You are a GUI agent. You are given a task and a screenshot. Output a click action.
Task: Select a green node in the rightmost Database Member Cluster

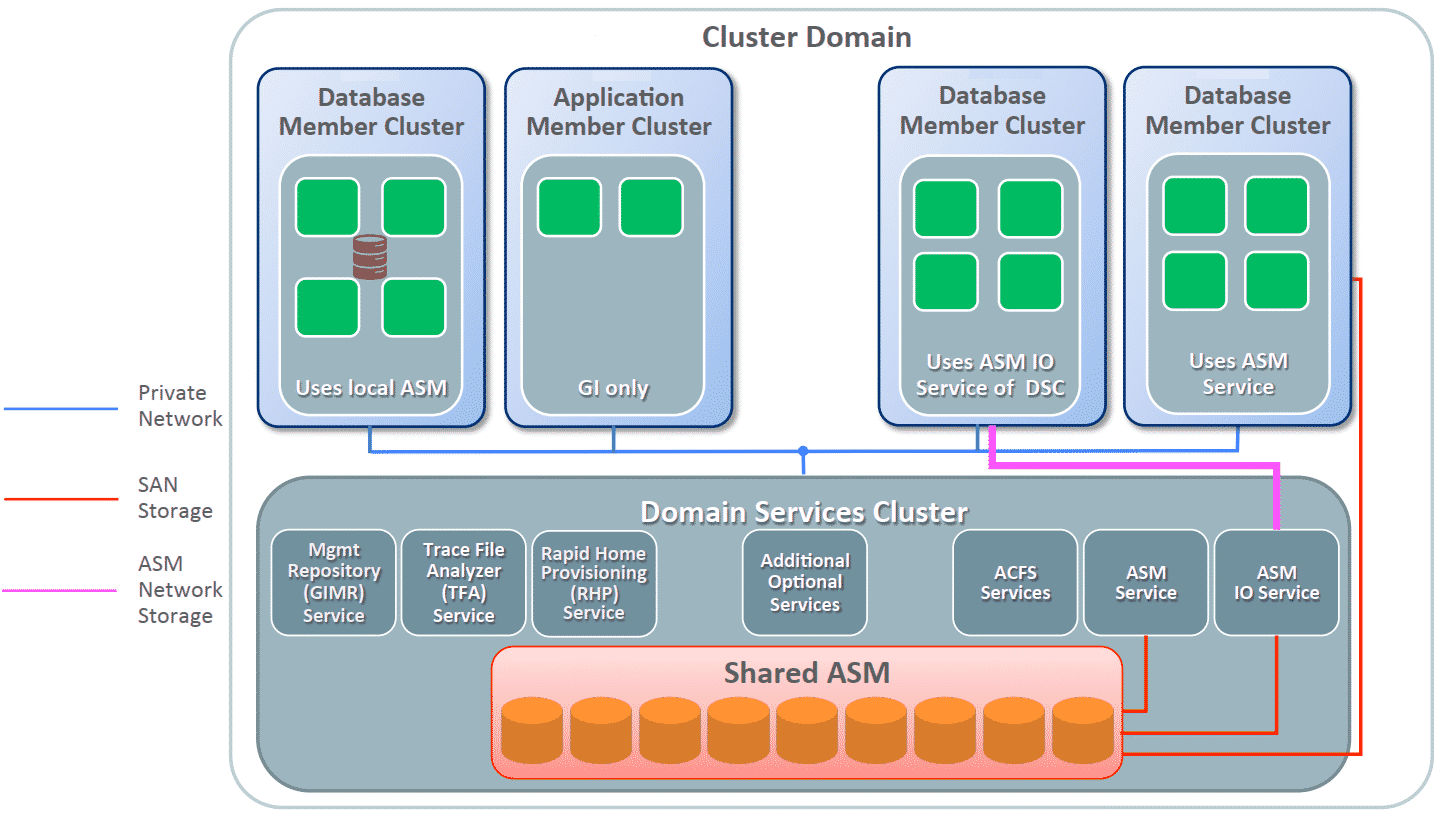click(x=1196, y=207)
